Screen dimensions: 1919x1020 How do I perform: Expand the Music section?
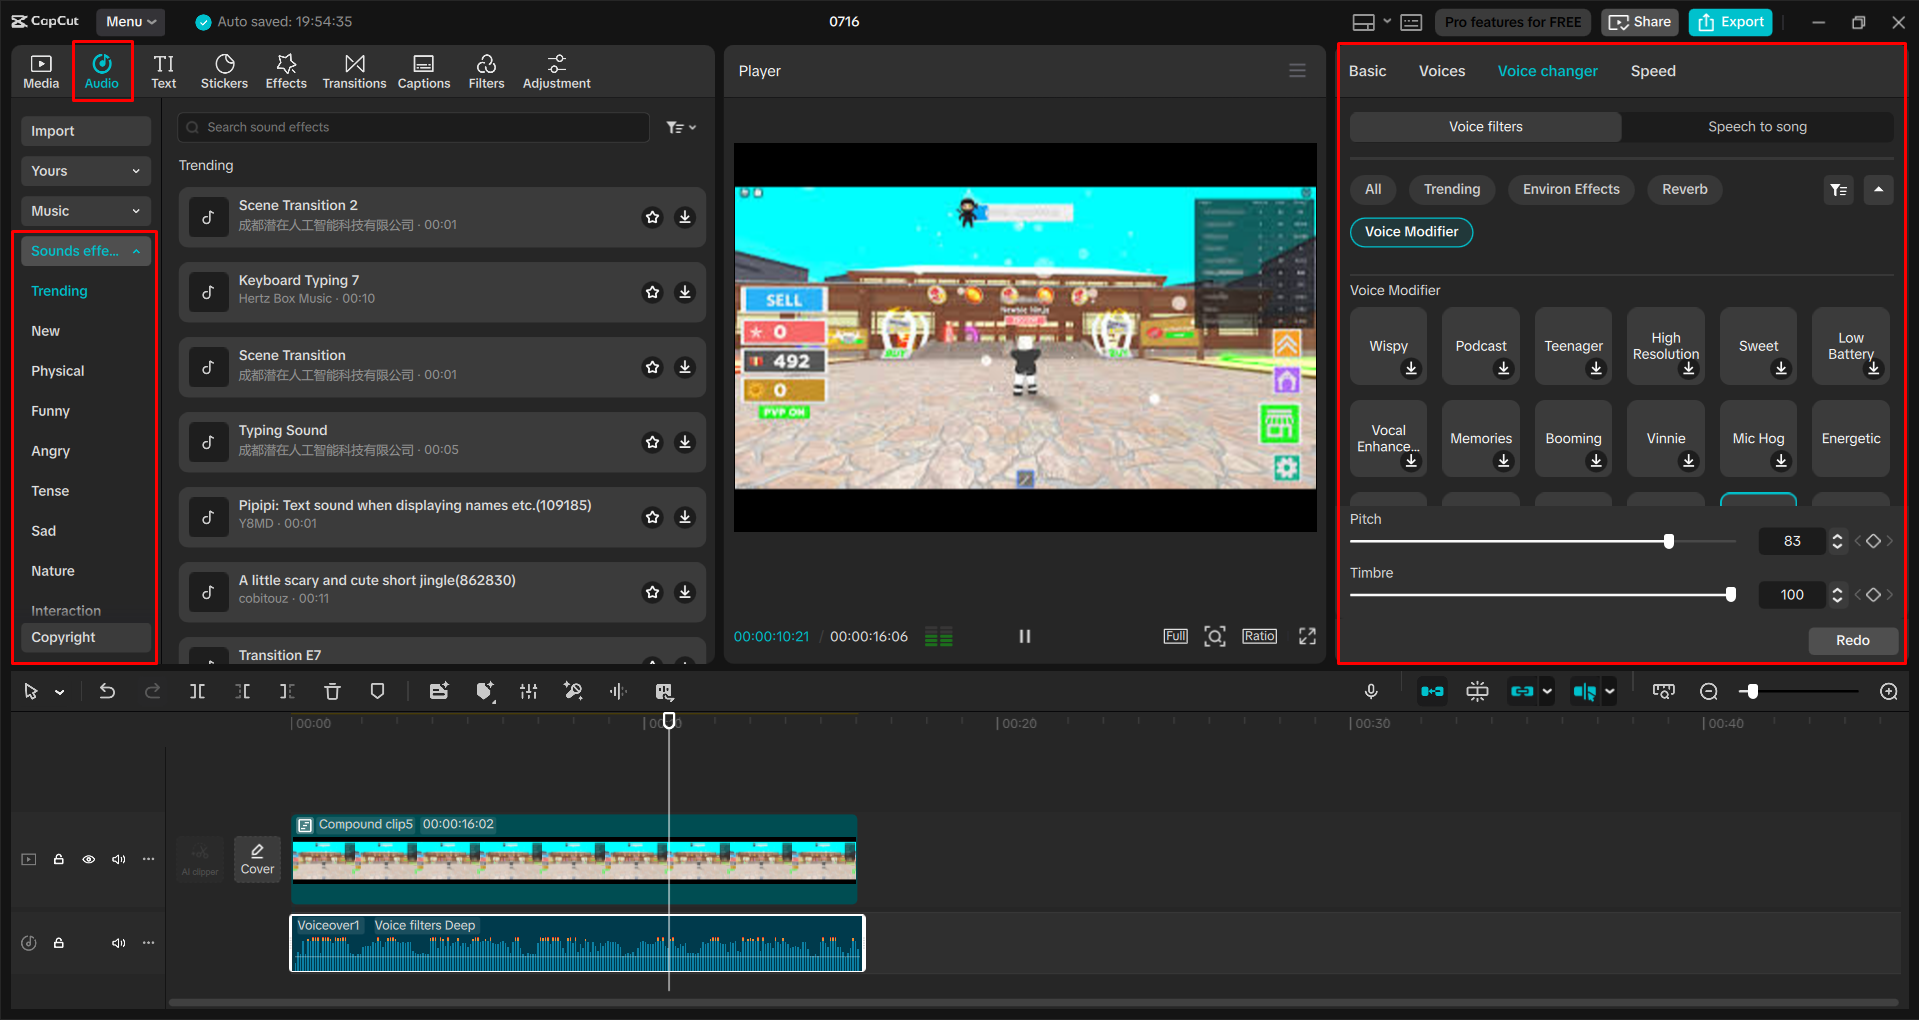point(86,211)
